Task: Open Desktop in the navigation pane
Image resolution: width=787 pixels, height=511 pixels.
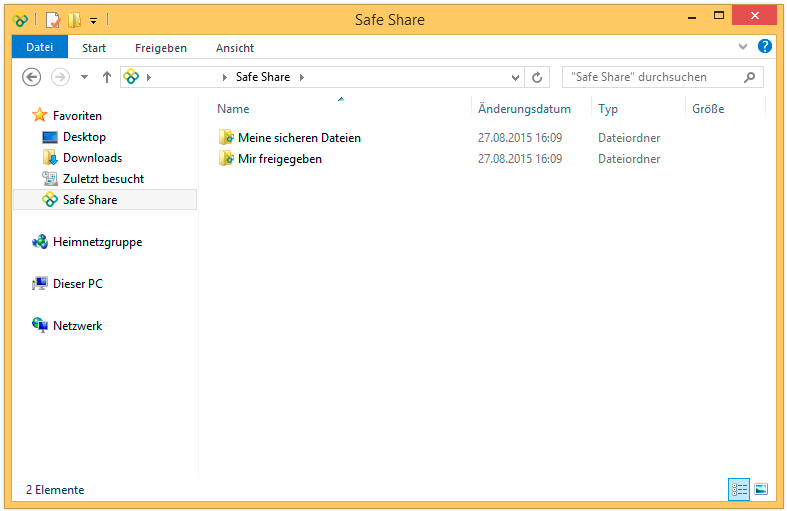Action: pos(84,137)
